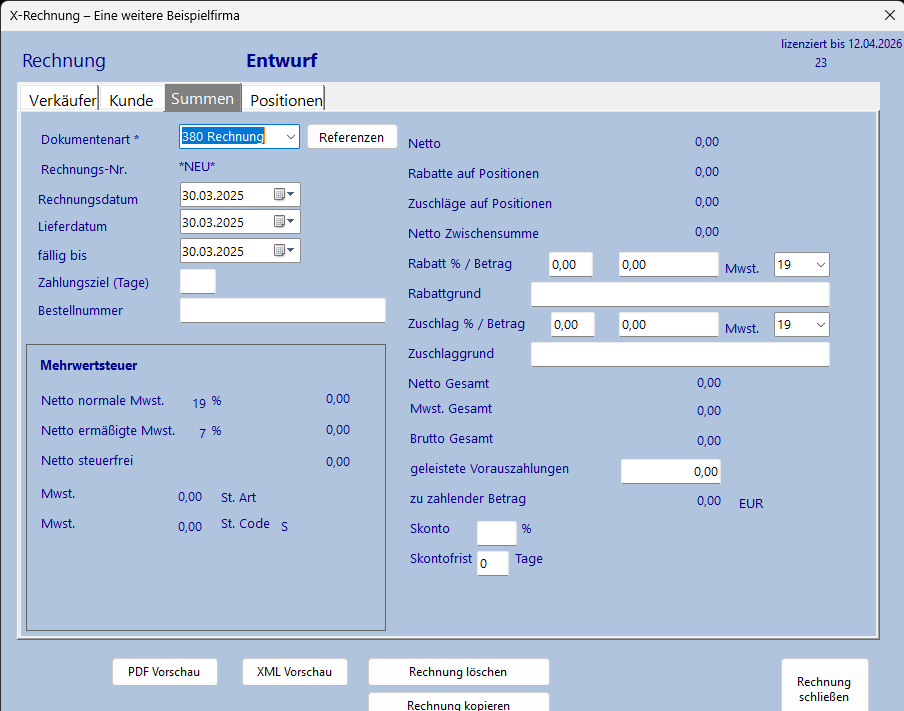This screenshot has height=711, width=904.
Task: Click the 'lizenziert bis 12.04.2026' text
Action: pyautogui.click(x=841, y=44)
